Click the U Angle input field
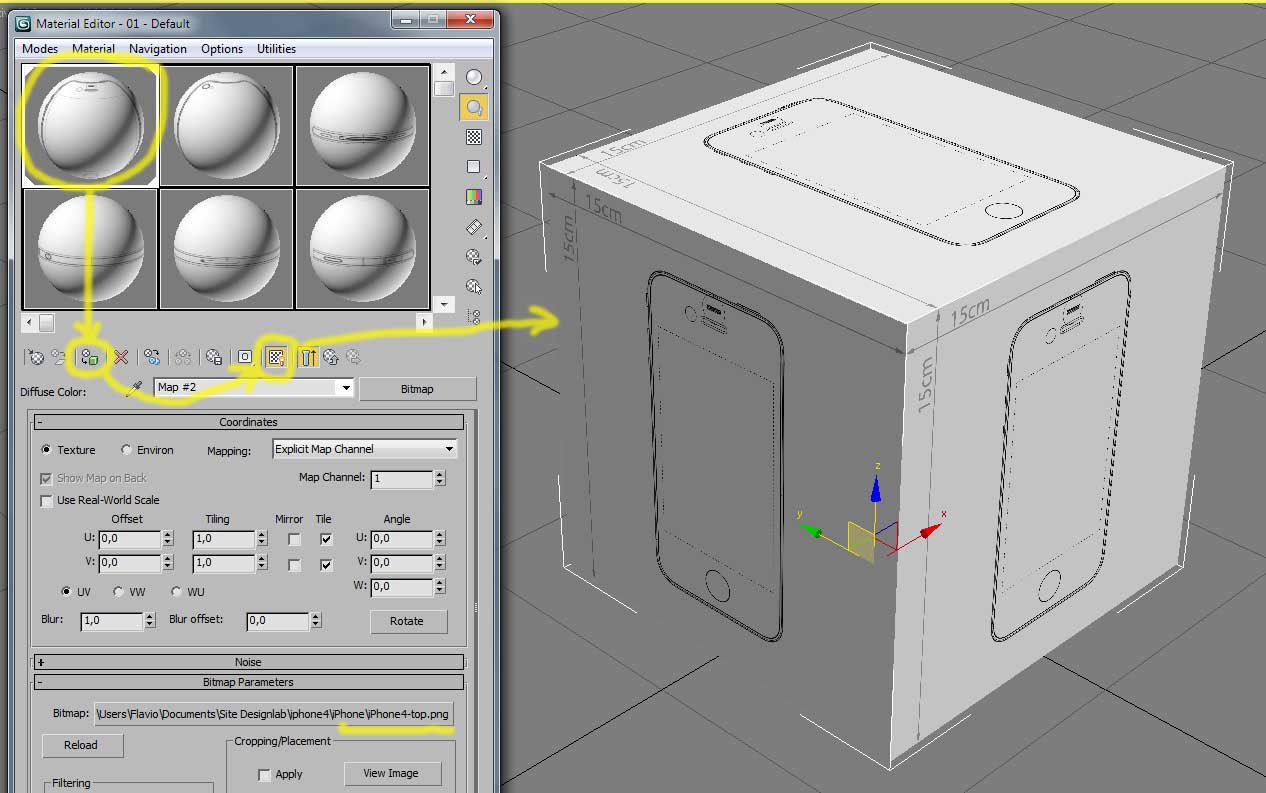Image resolution: width=1266 pixels, height=793 pixels. tap(401, 538)
